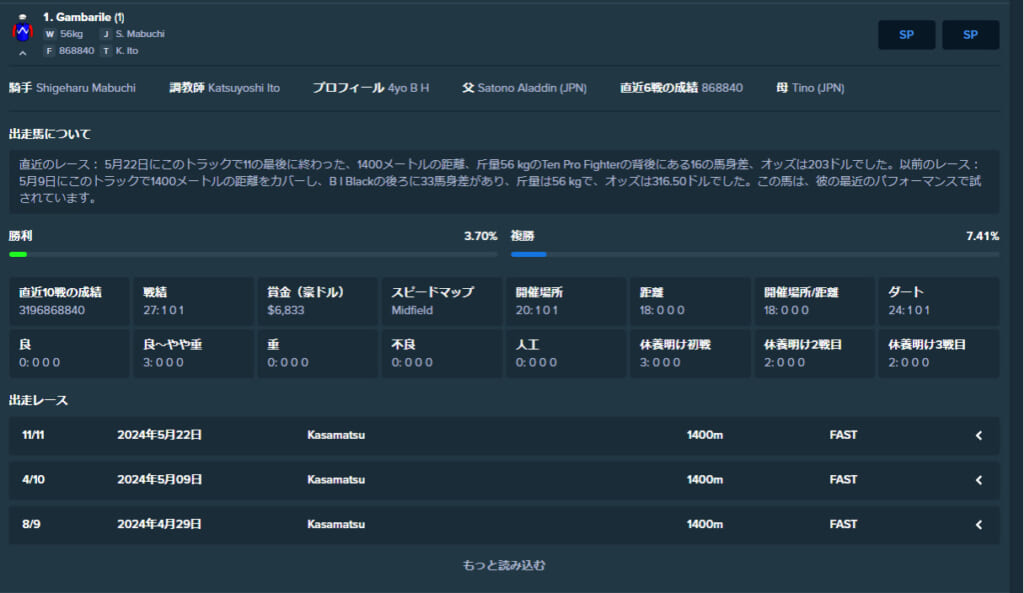Click the 休養明け初戦 stat card

tap(690, 353)
